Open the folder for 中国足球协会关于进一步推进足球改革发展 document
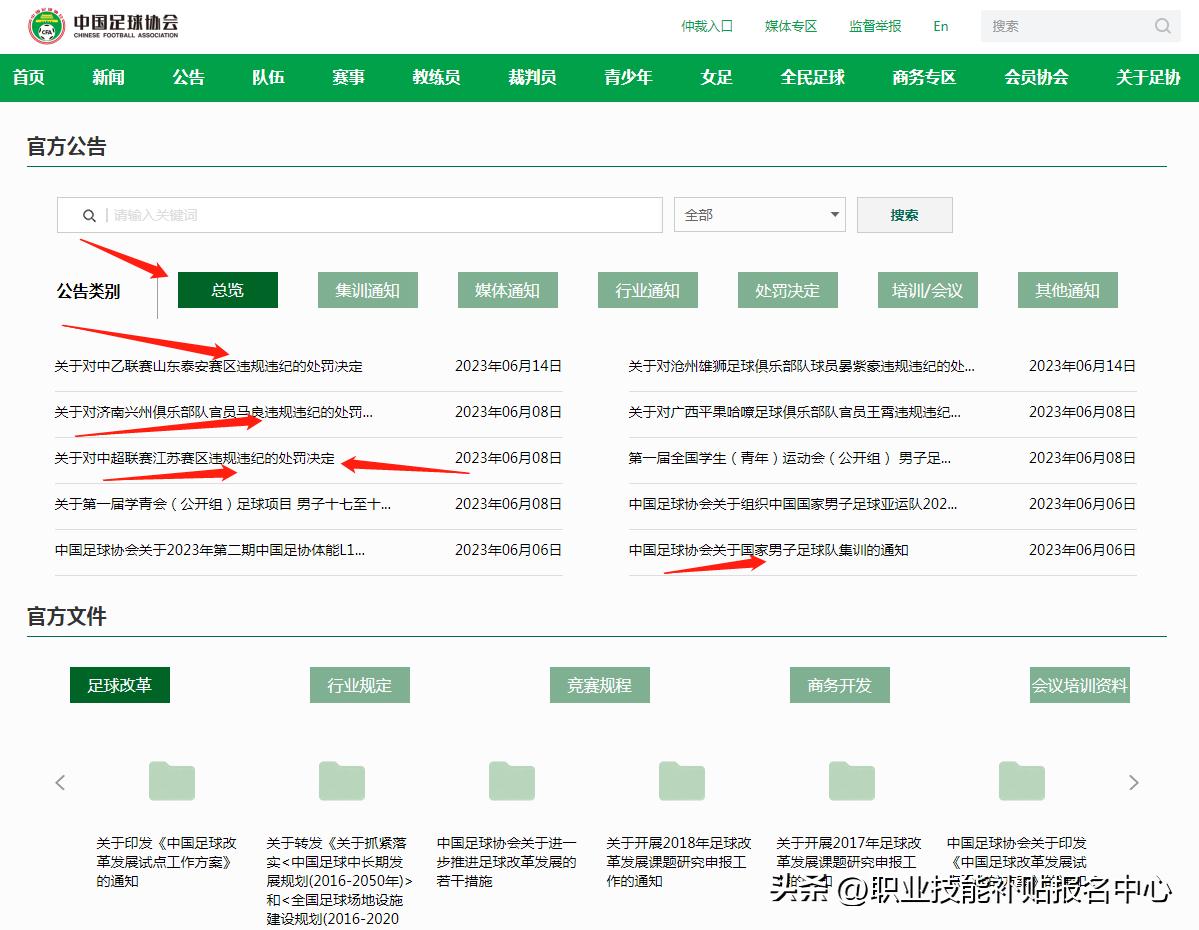 511,782
